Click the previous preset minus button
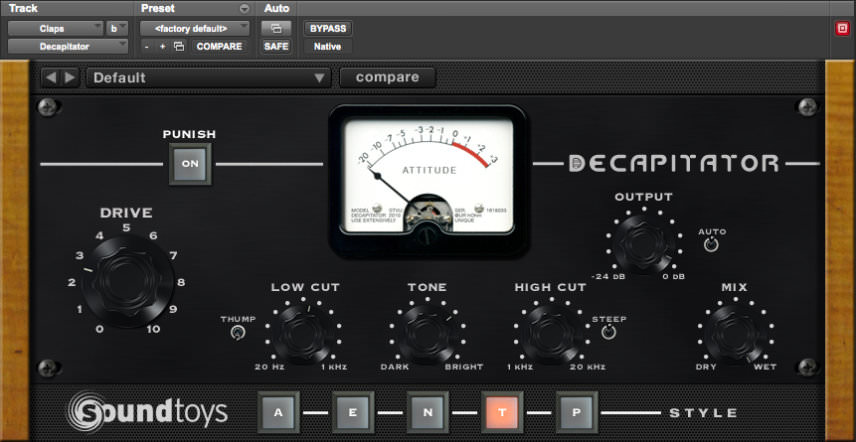The width and height of the screenshot is (856, 442). 147,46
